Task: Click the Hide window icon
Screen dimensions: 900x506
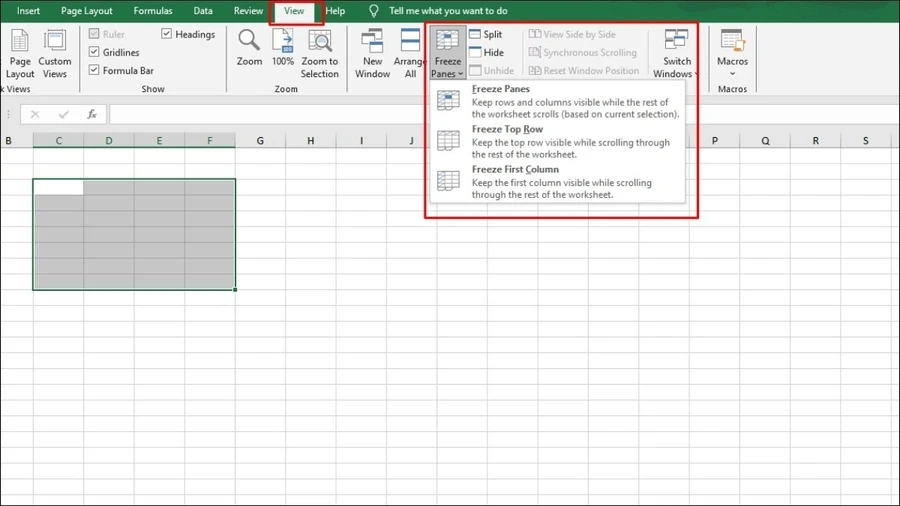Action: pyautogui.click(x=475, y=52)
